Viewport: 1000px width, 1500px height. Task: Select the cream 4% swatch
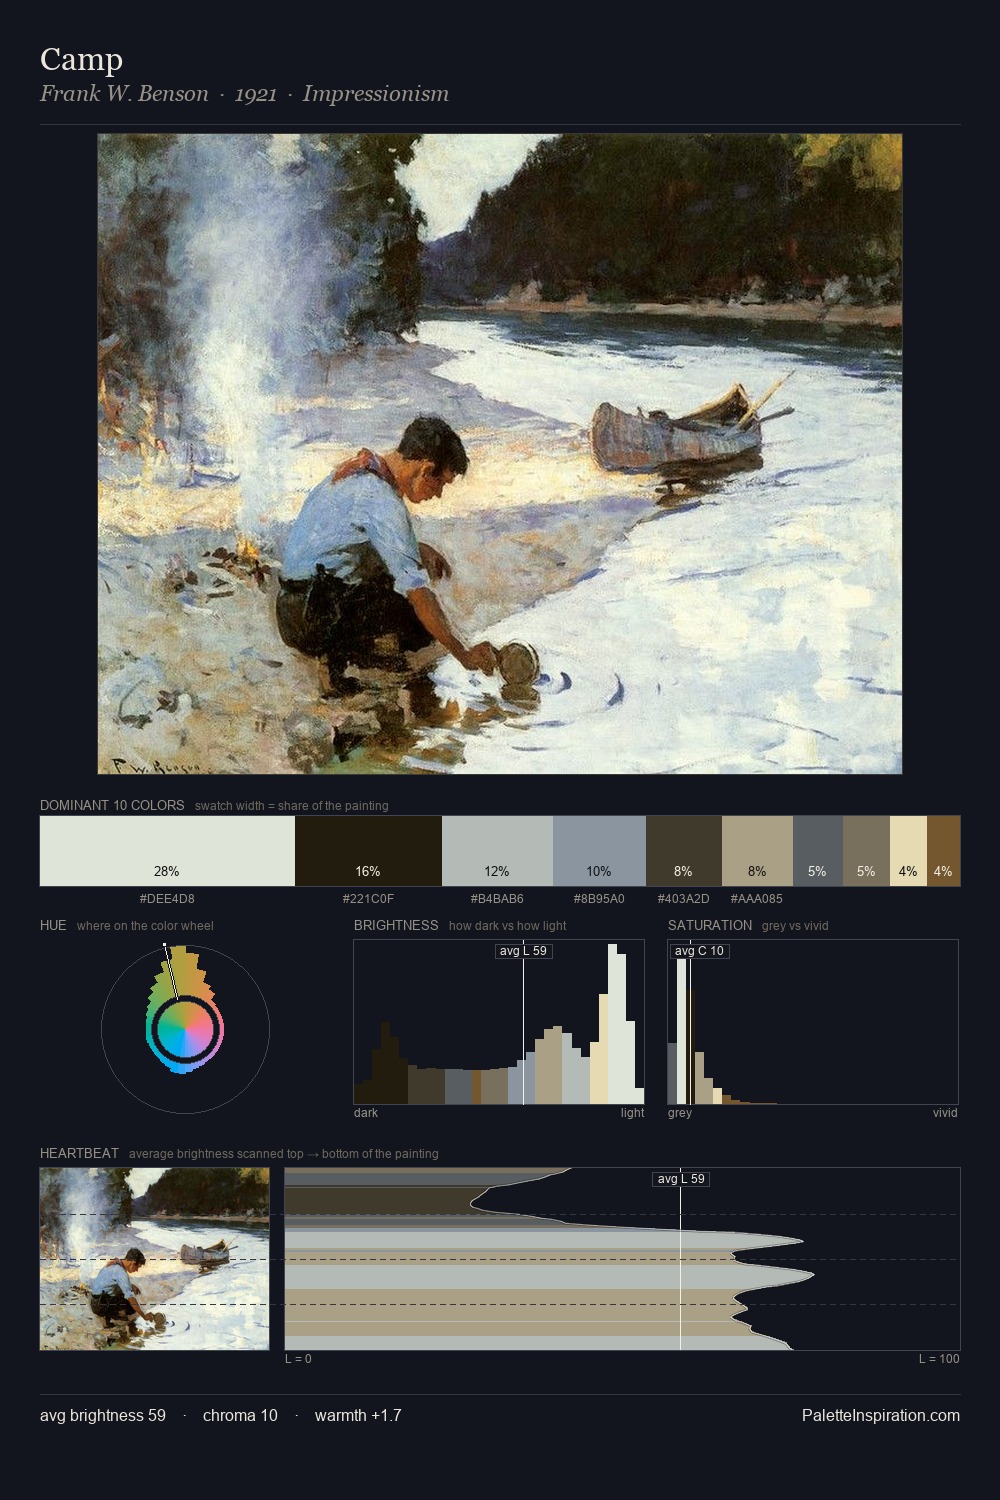click(908, 851)
